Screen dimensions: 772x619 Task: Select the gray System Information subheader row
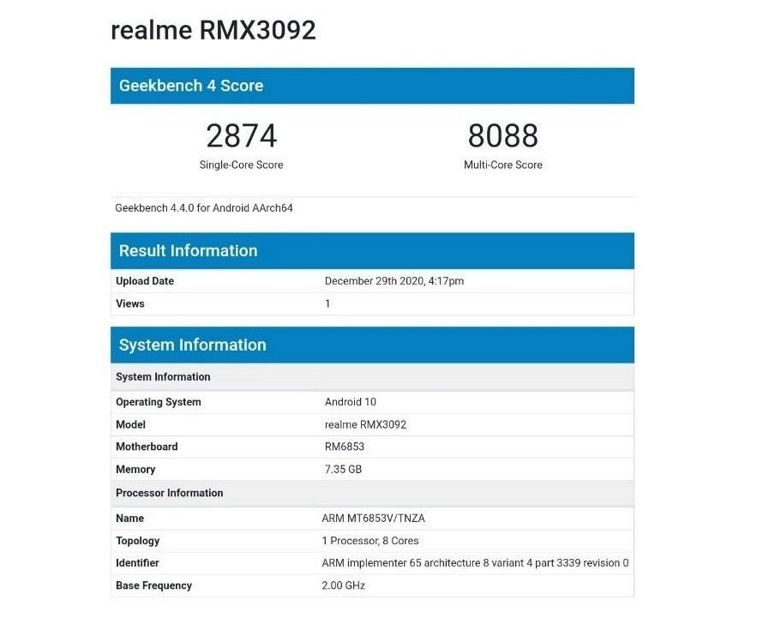(372, 377)
